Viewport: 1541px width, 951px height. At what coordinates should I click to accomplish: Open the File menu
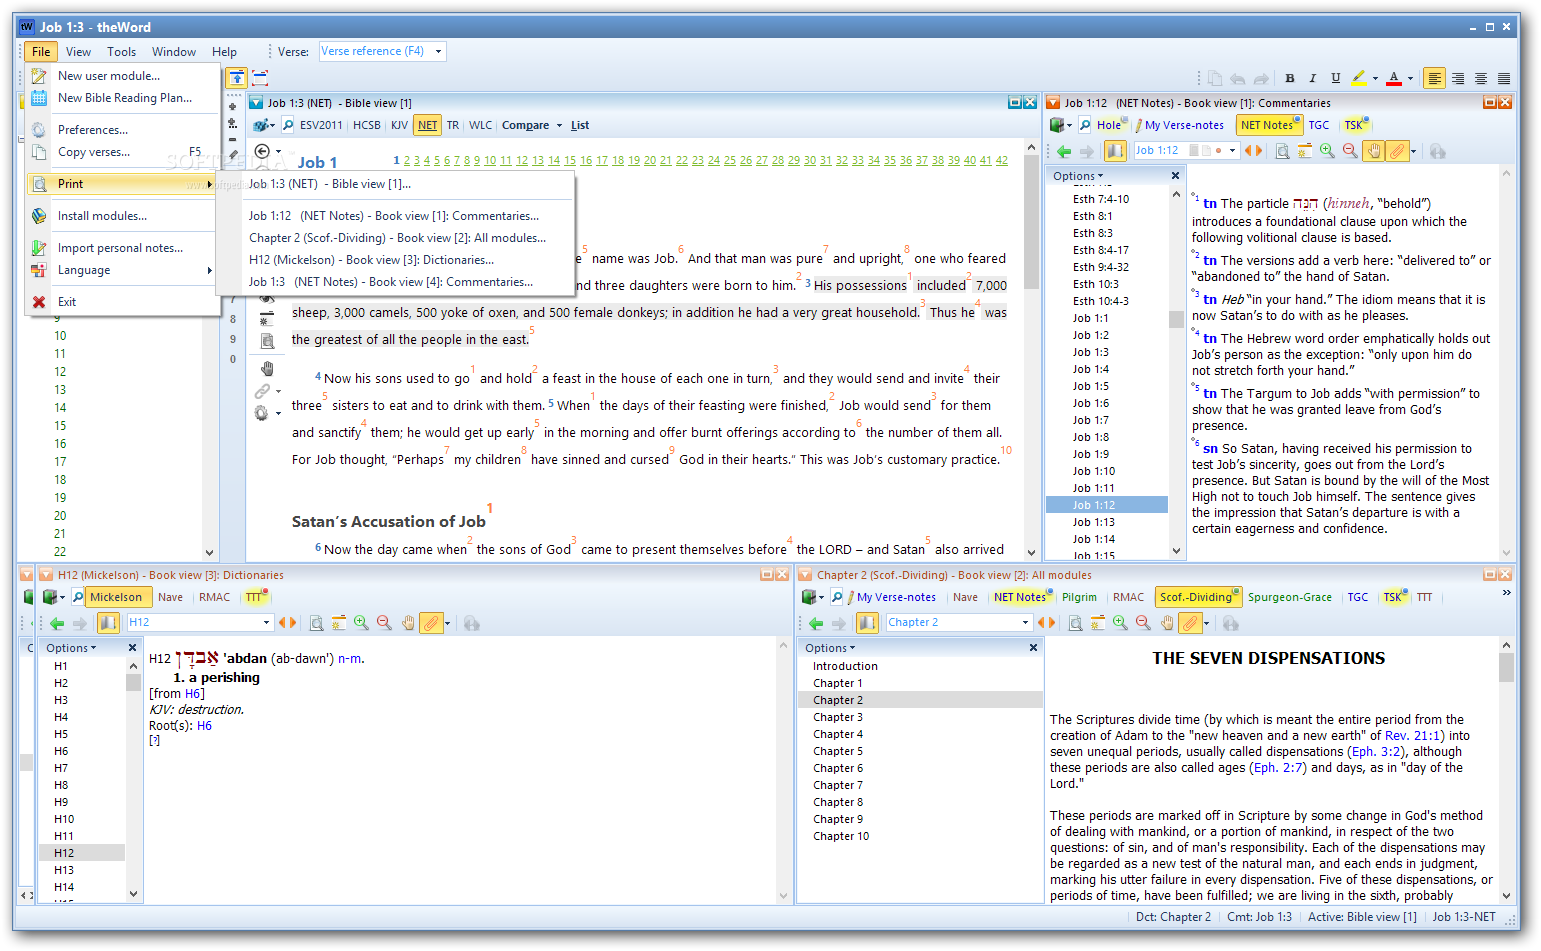41,52
